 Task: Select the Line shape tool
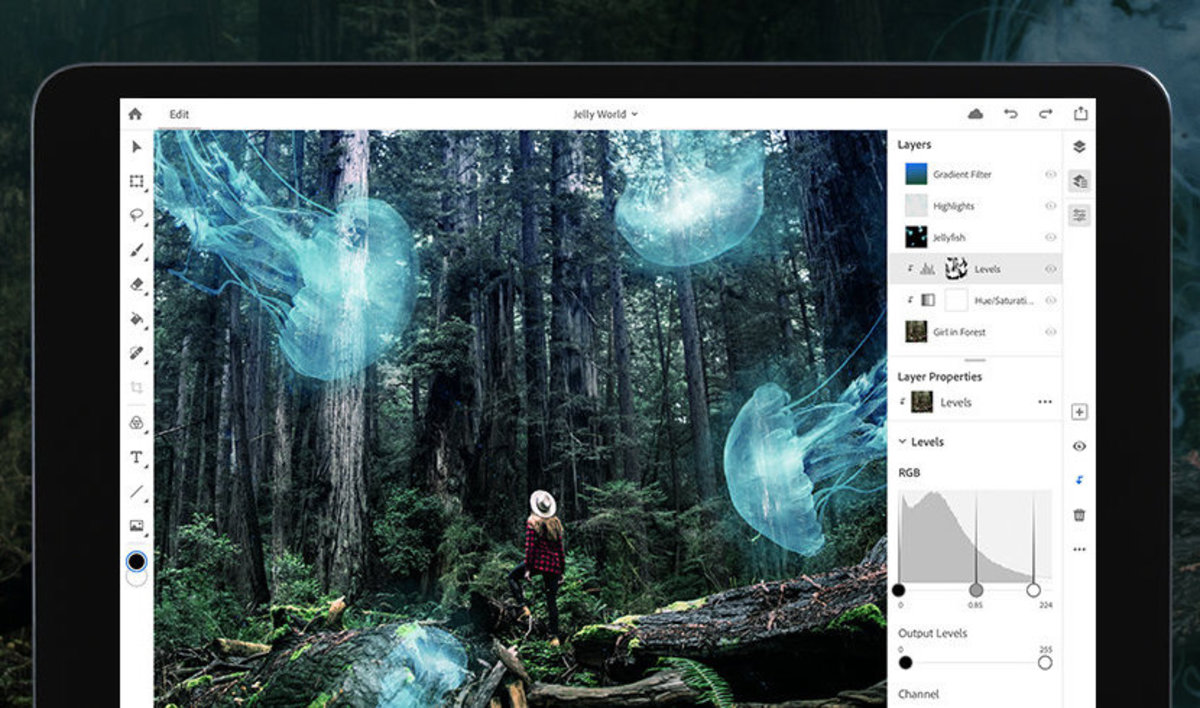coord(137,491)
